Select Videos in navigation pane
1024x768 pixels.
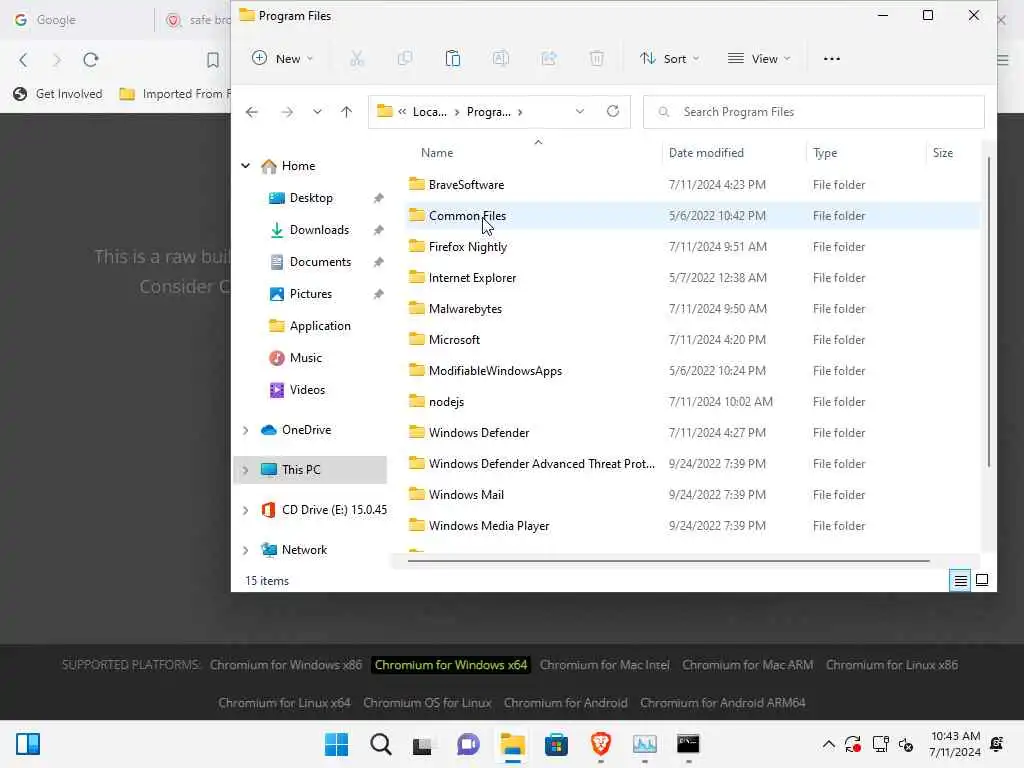[x=307, y=390]
